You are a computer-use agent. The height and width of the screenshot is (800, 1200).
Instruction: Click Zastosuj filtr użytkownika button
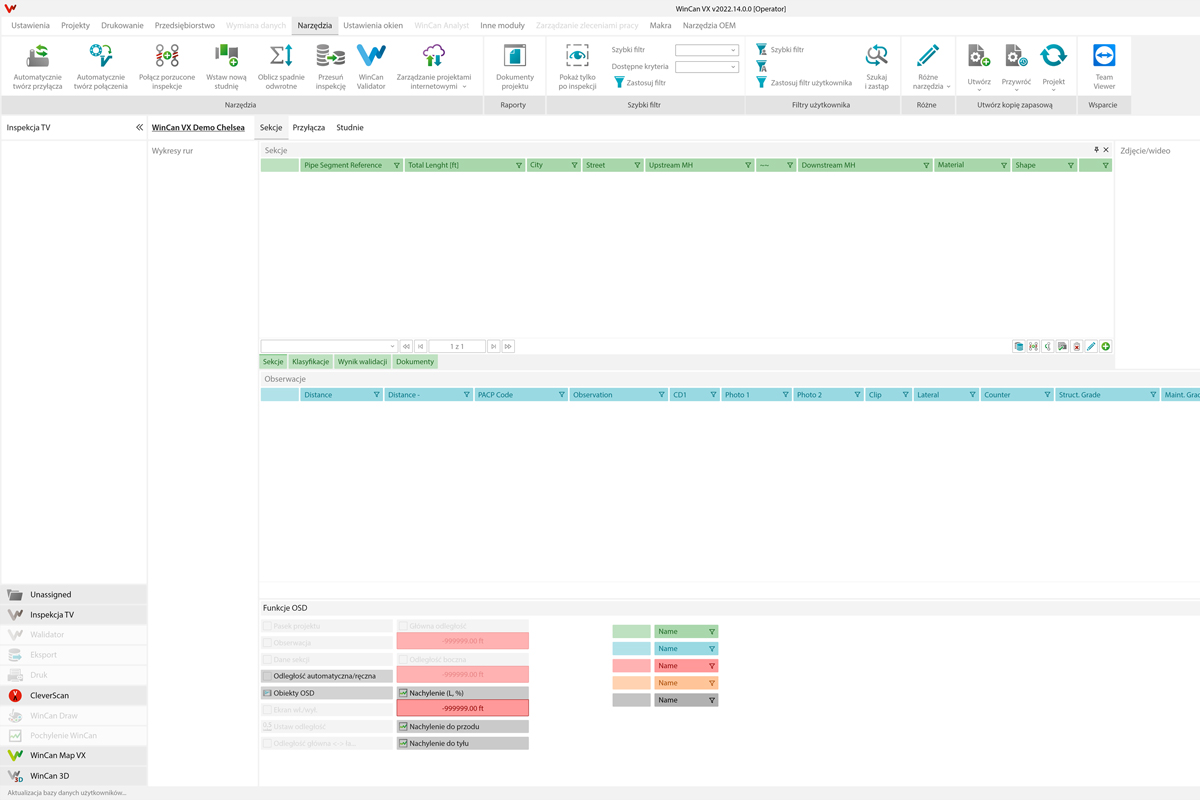pos(804,83)
